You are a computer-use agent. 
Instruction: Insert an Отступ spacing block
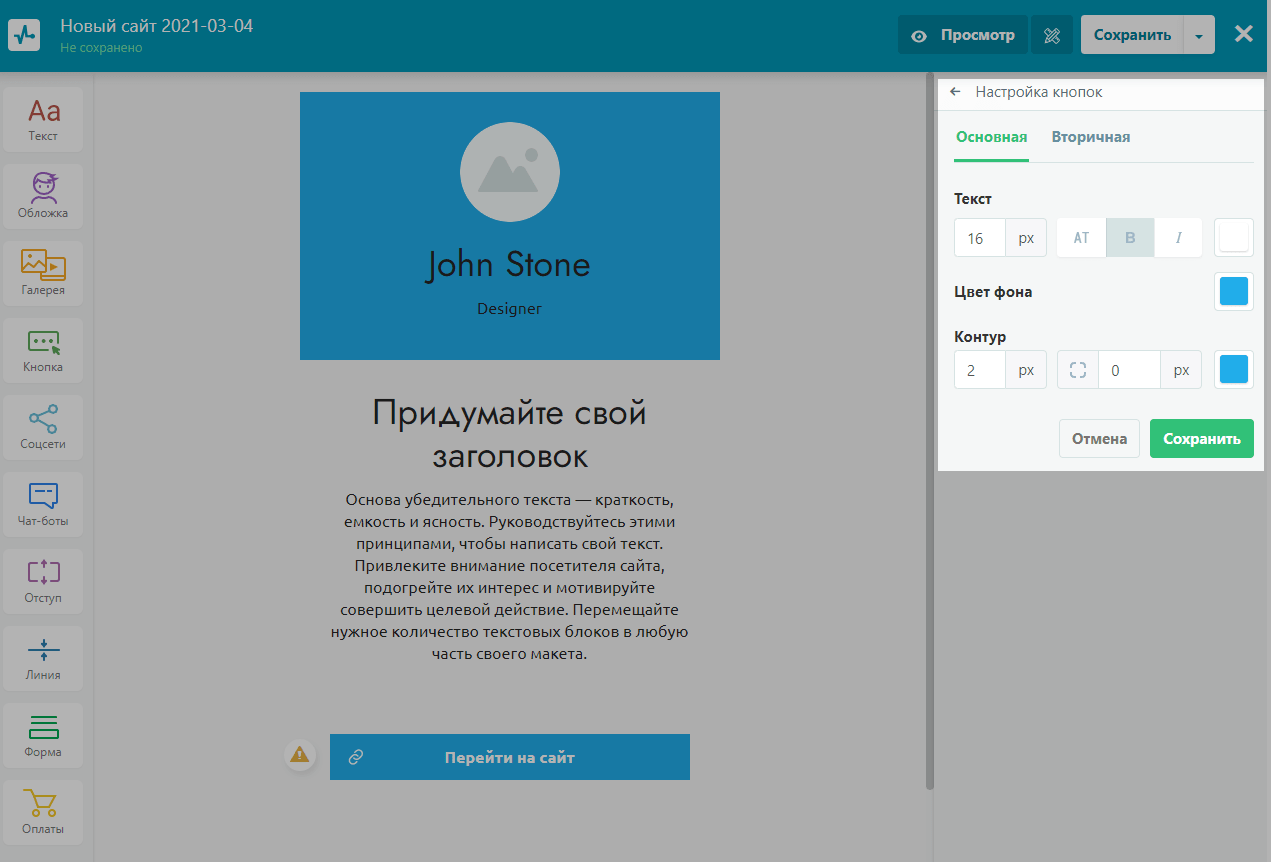[x=43, y=581]
